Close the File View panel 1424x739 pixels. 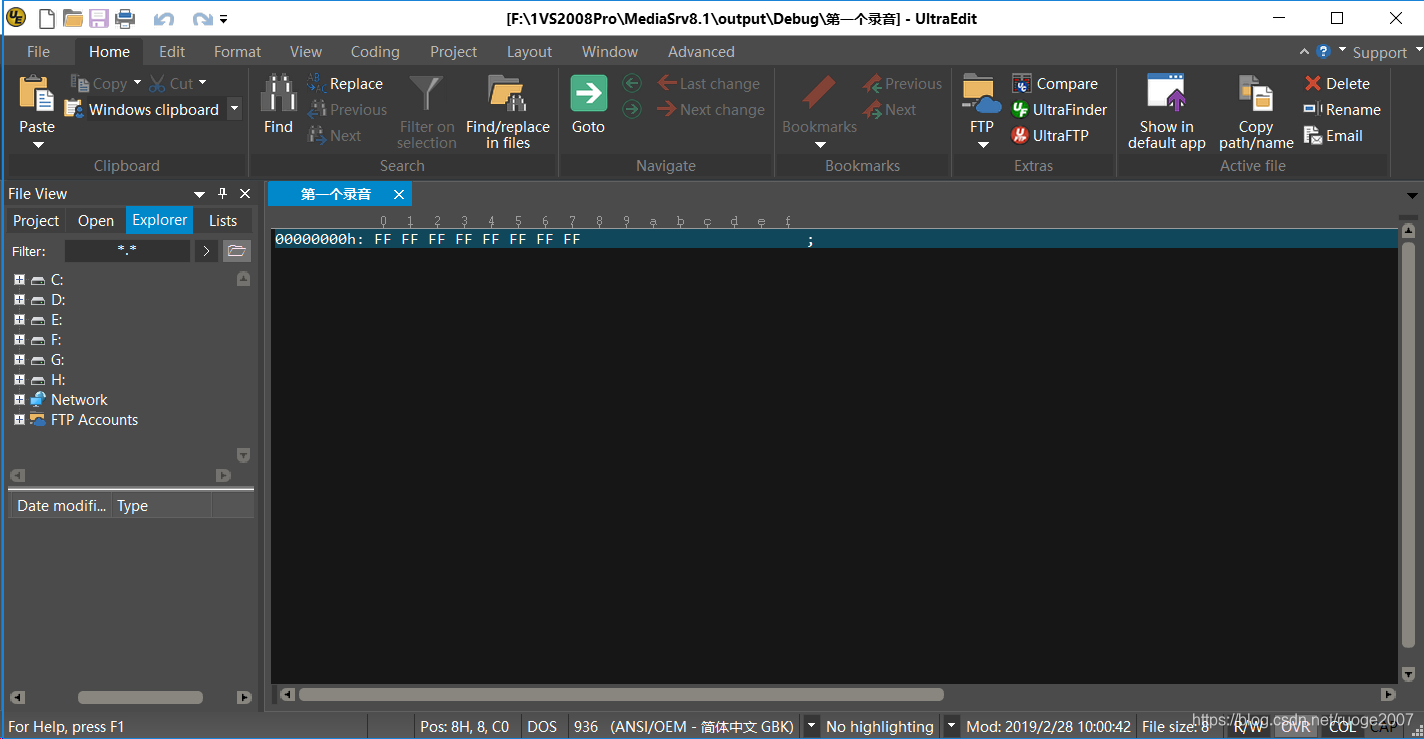(x=245, y=194)
